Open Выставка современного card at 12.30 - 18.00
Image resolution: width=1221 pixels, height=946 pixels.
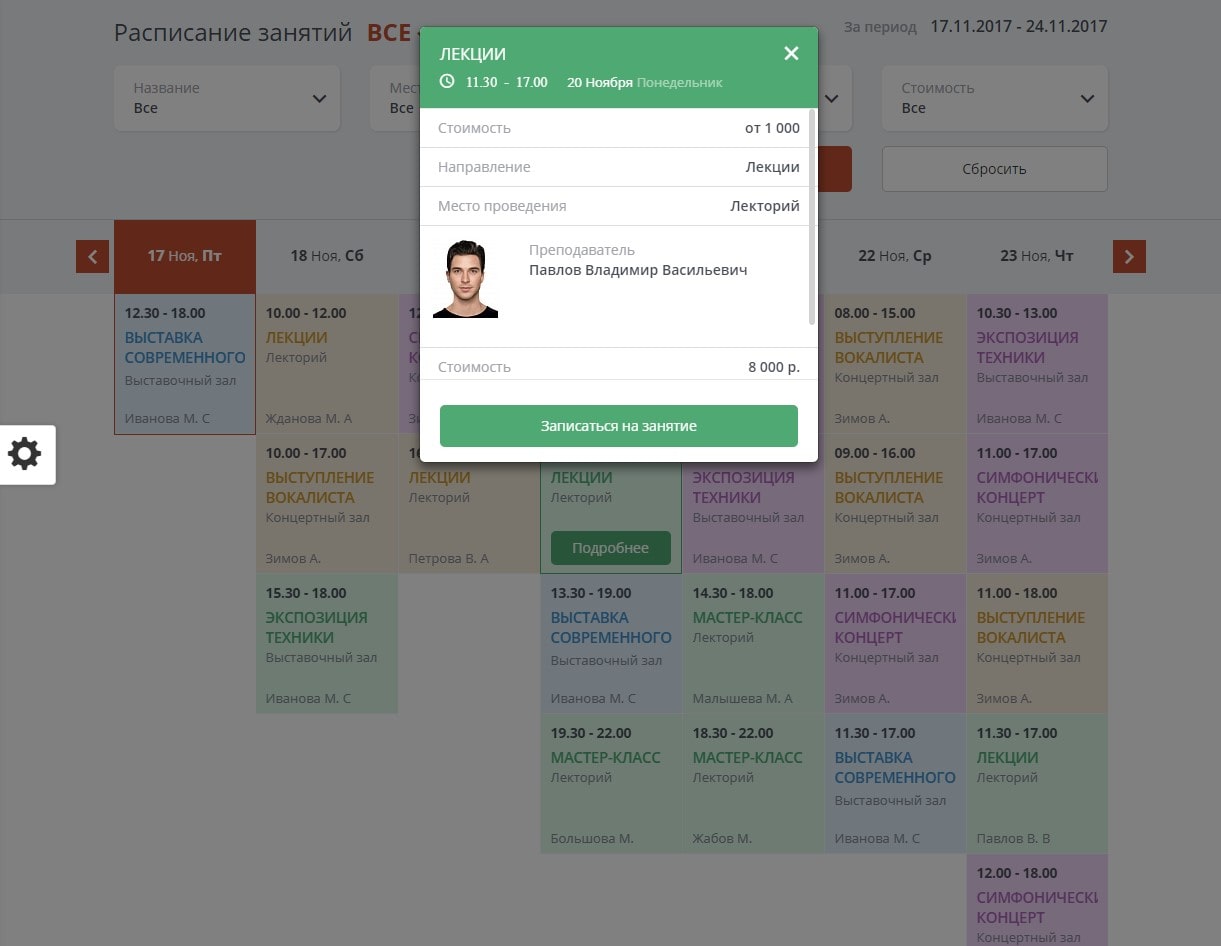[185, 364]
